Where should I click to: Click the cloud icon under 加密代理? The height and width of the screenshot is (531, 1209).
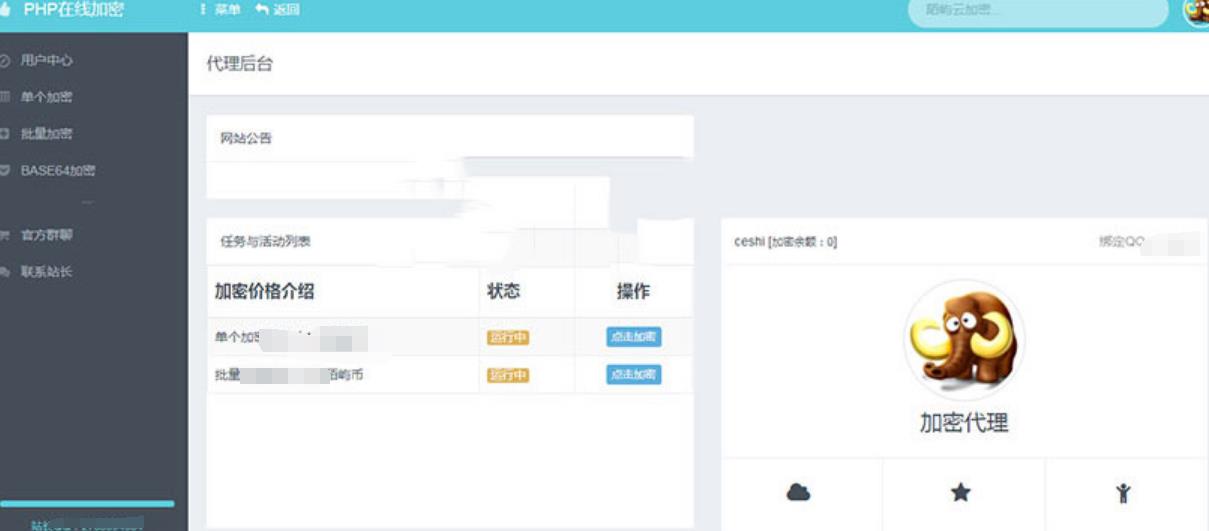point(798,492)
